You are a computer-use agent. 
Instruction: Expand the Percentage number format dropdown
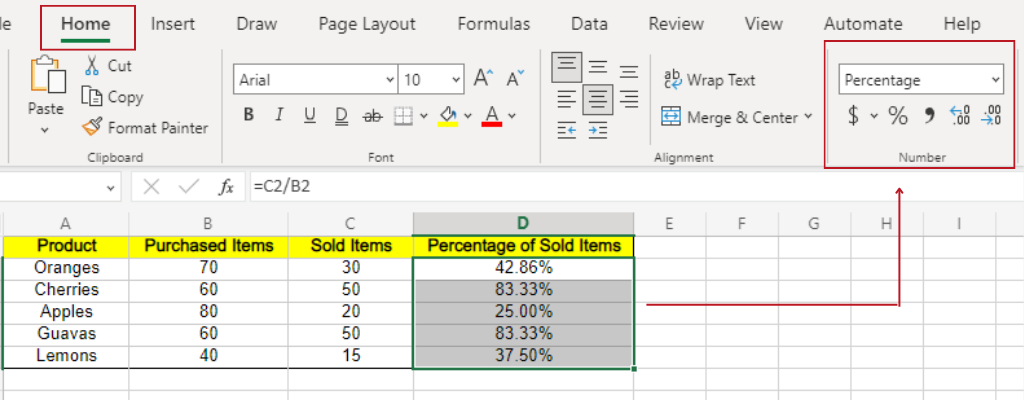point(995,80)
